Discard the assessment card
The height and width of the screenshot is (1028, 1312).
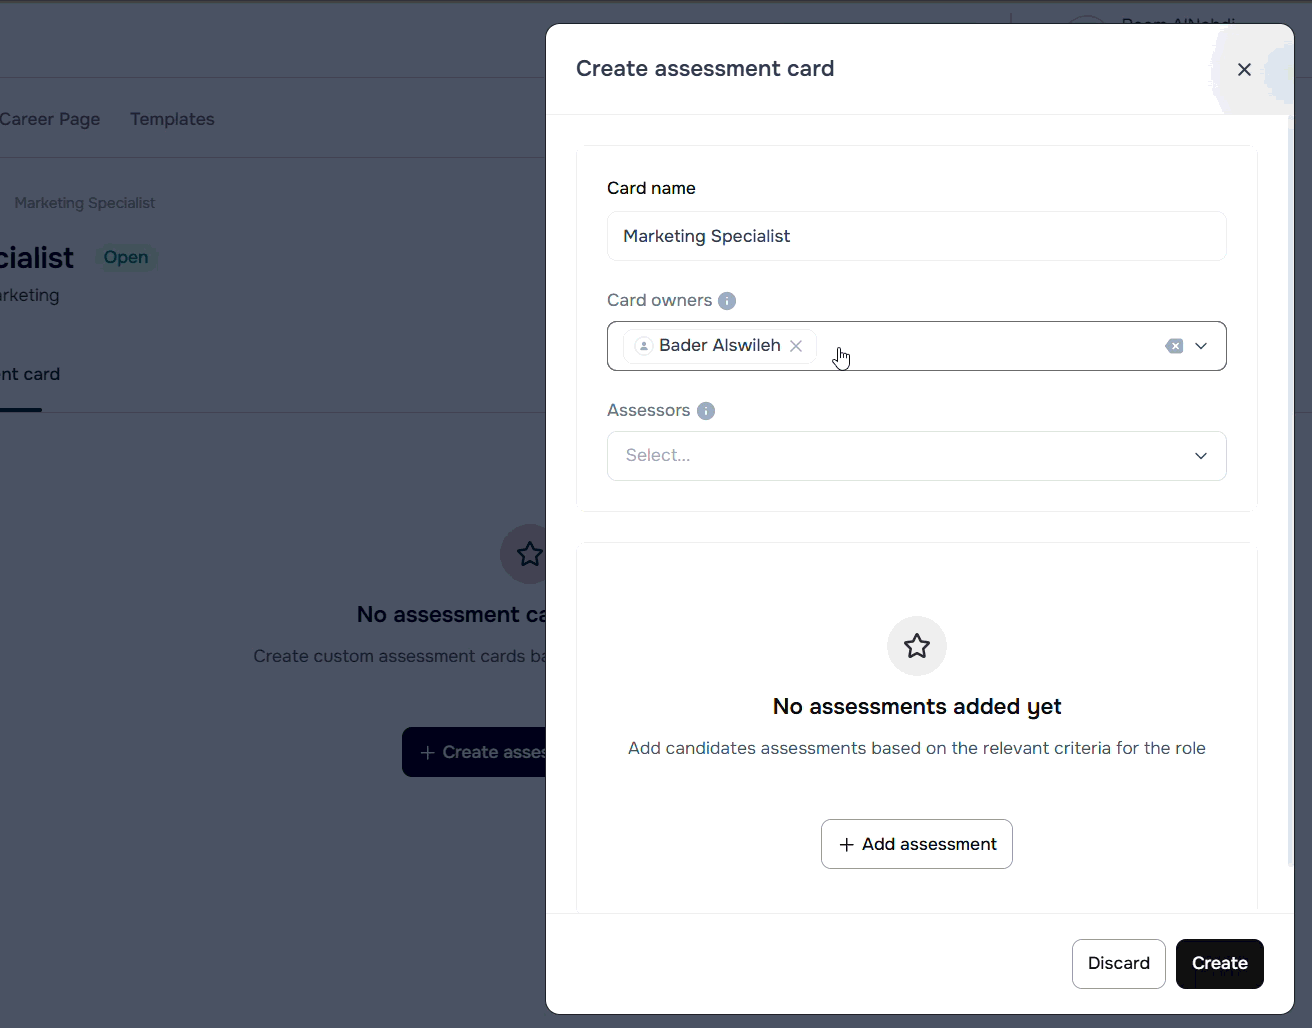click(1118, 963)
